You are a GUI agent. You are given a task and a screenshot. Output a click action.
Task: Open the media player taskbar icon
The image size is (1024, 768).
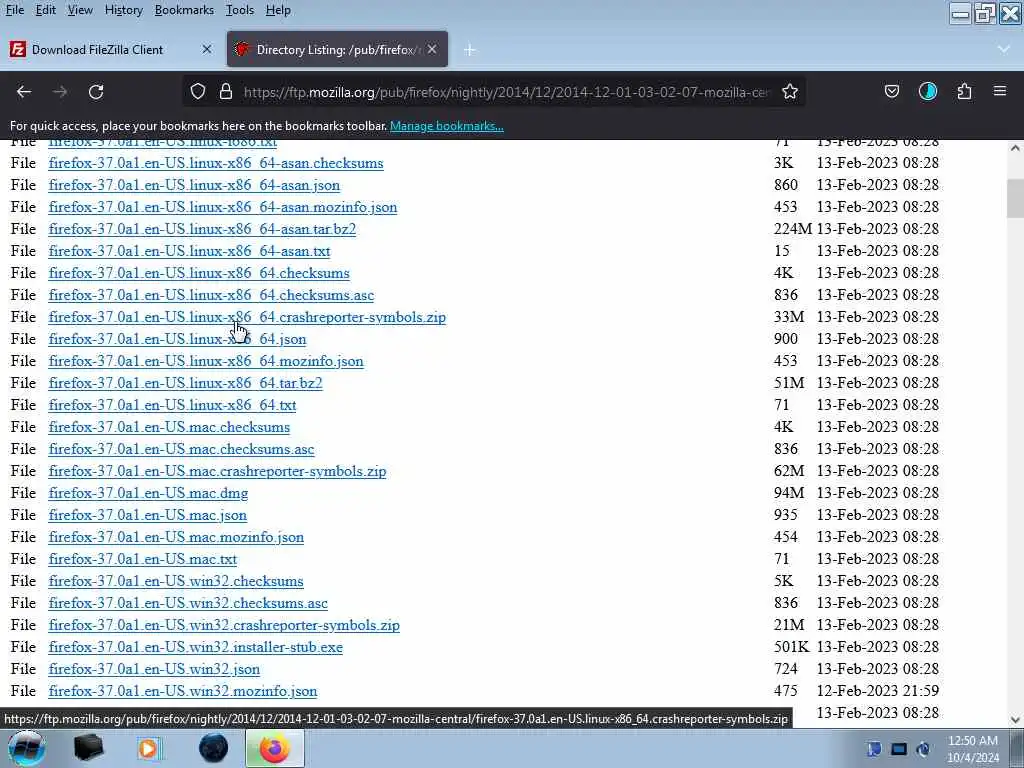point(149,748)
